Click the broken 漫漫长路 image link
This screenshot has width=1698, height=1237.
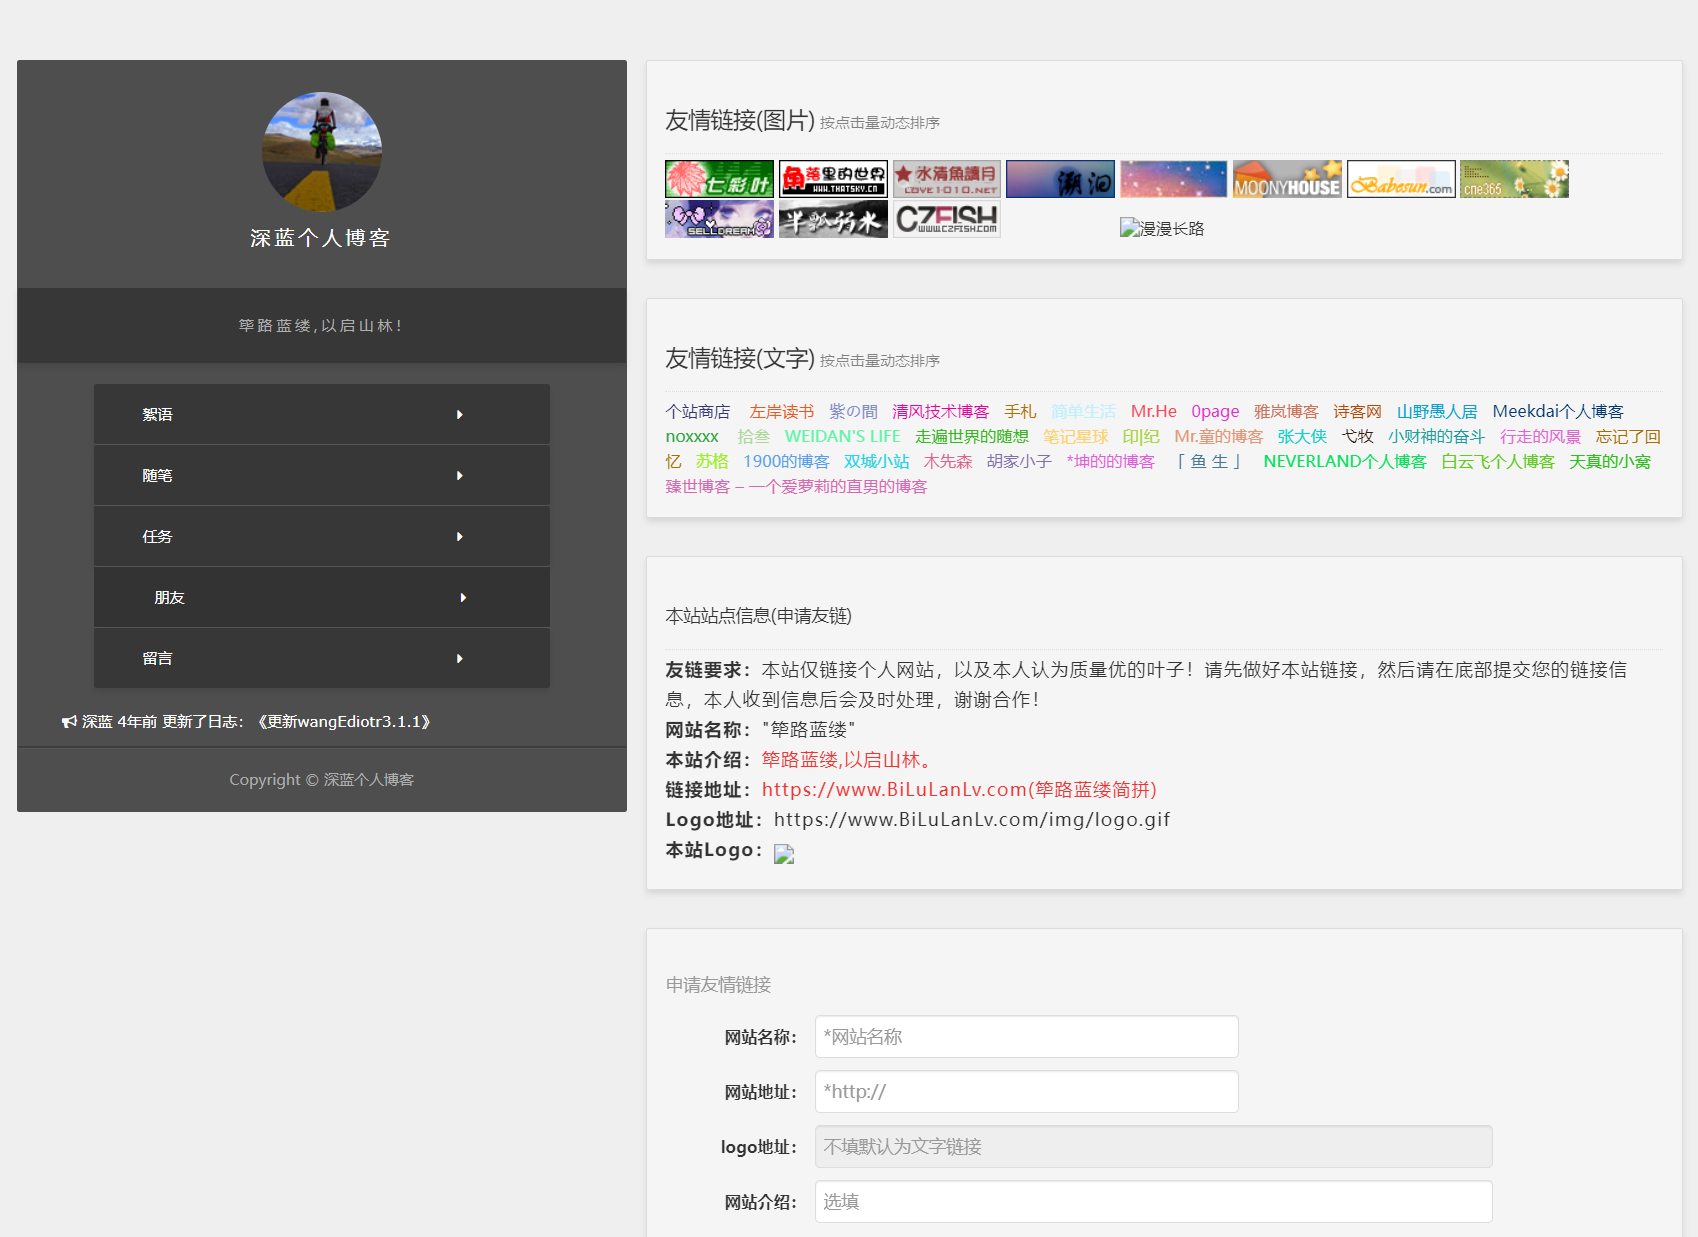(1162, 228)
